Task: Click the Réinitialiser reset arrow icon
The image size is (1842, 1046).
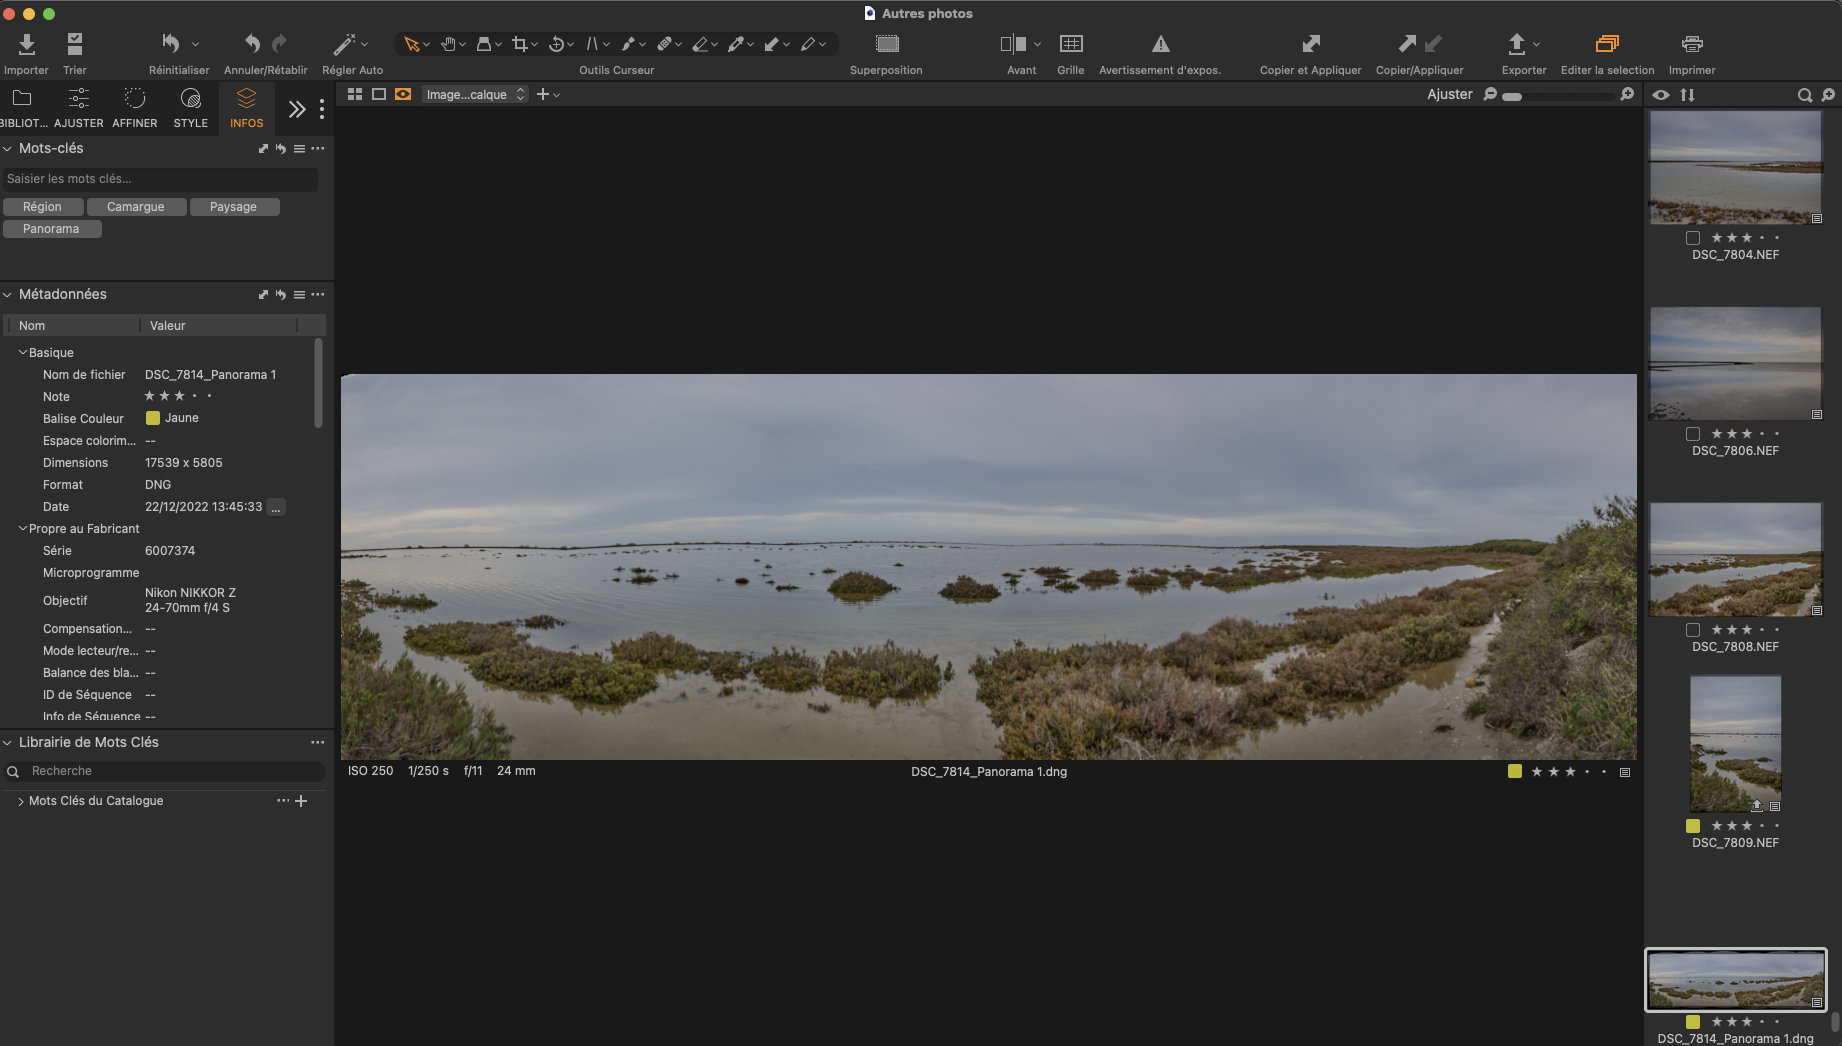Action: click(x=171, y=44)
